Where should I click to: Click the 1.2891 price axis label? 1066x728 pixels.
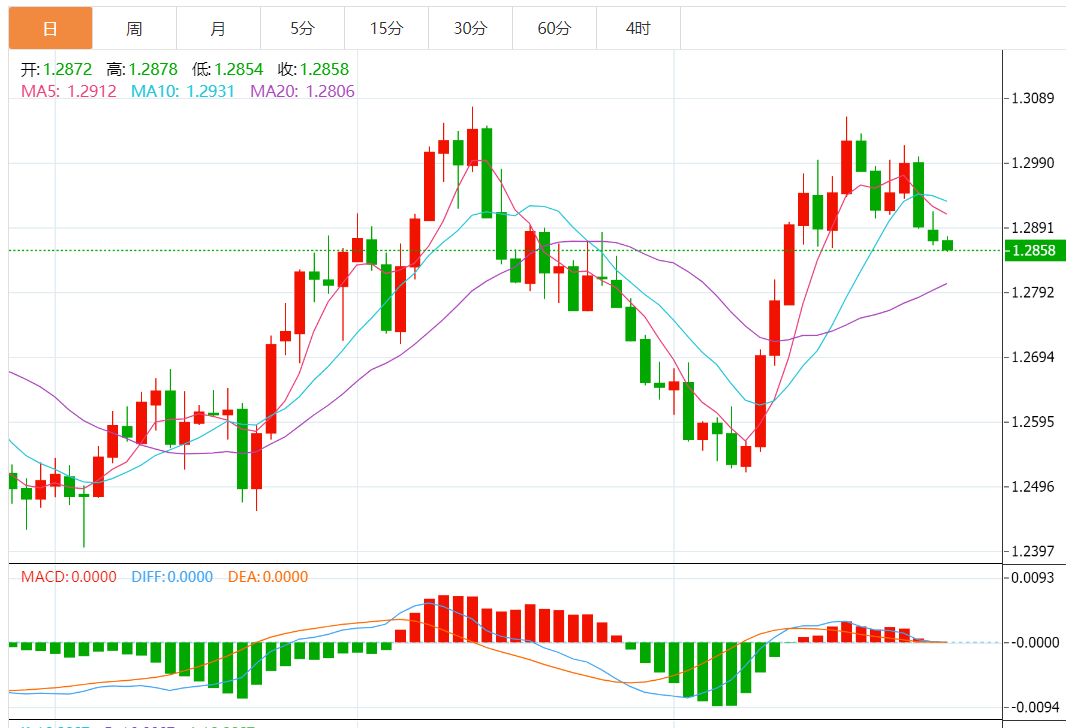[1033, 228]
